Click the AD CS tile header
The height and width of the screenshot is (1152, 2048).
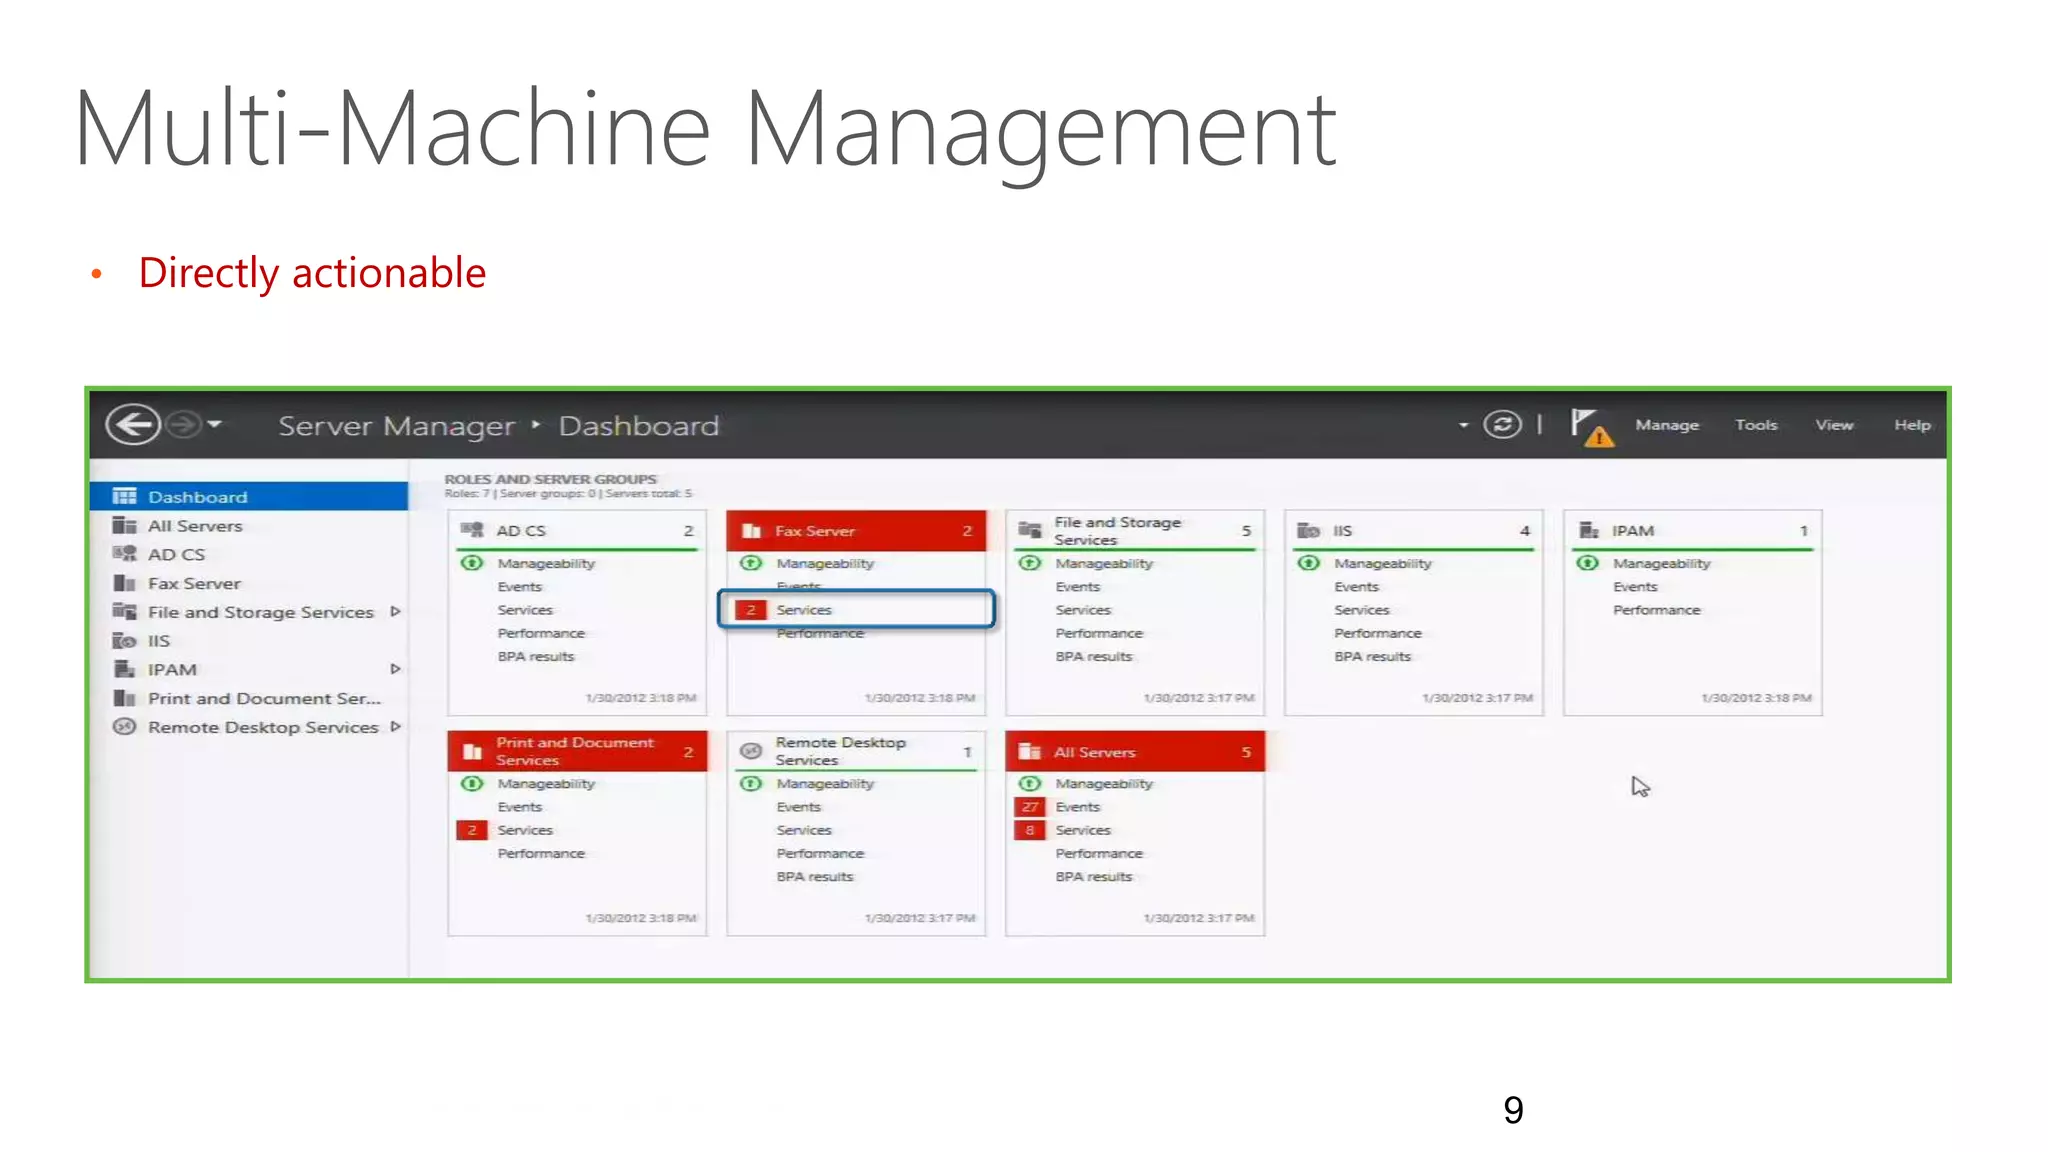pyautogui.click(x=577, y=531)
